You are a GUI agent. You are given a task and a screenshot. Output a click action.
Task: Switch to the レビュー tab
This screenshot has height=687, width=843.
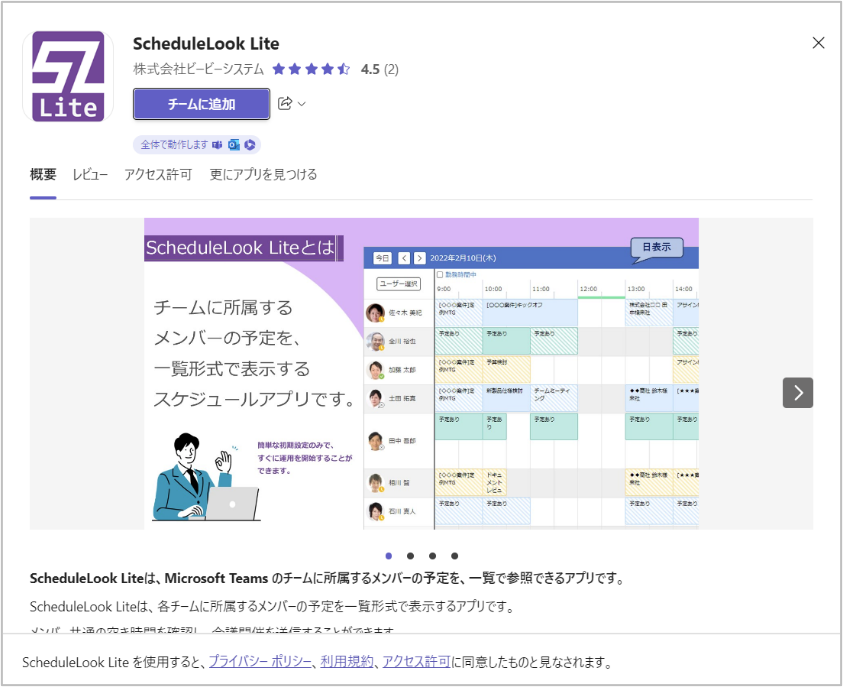91,174
